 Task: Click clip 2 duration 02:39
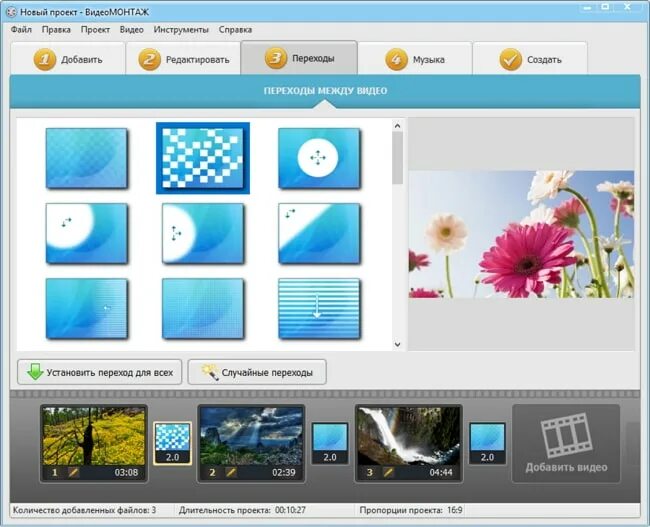[x=284, y=472]
